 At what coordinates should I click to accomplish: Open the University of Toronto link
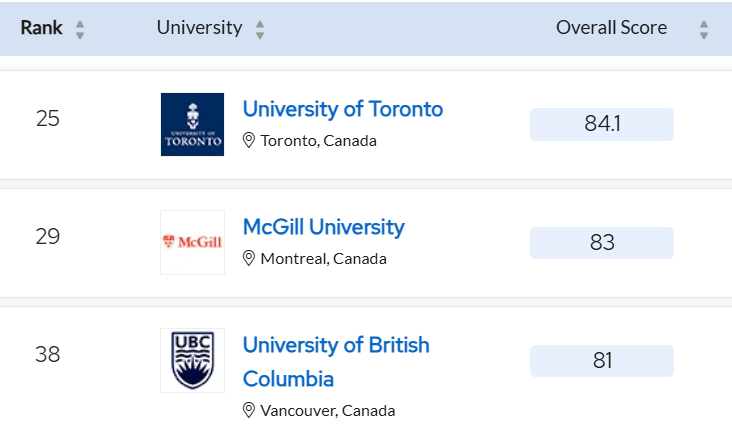point(342,109)
